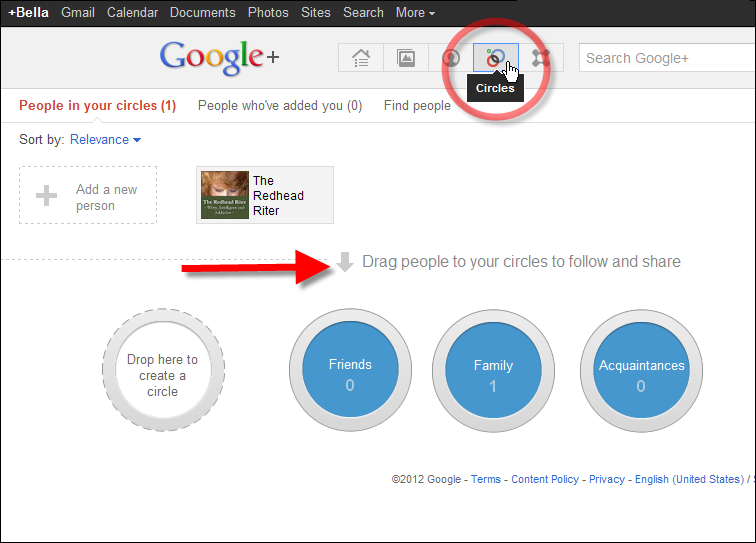Screen dimensions: 756x543
Task: Open the Content Policy link
Action: pos(545,479)
